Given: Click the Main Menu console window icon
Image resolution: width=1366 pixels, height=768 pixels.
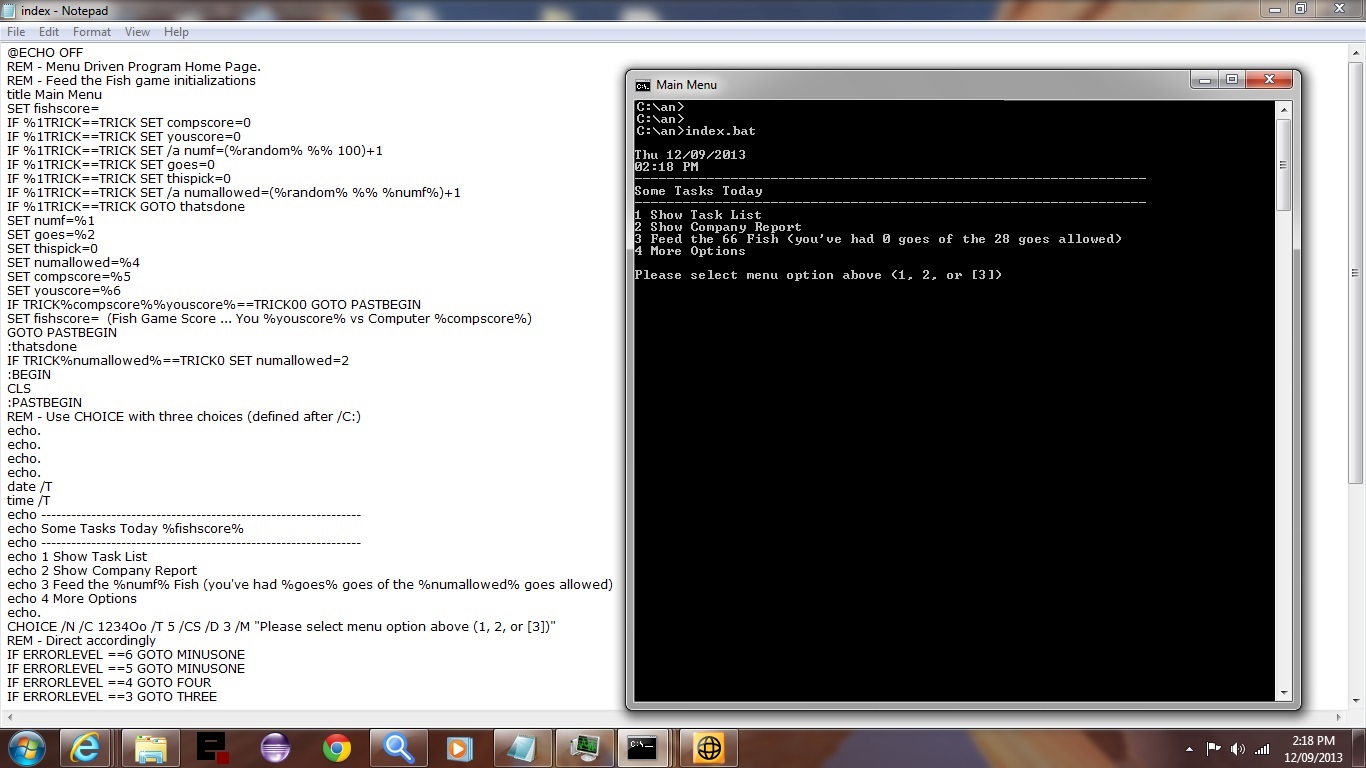Looking at the screenshot, I should pyautogui.click(x=643, y=85).
